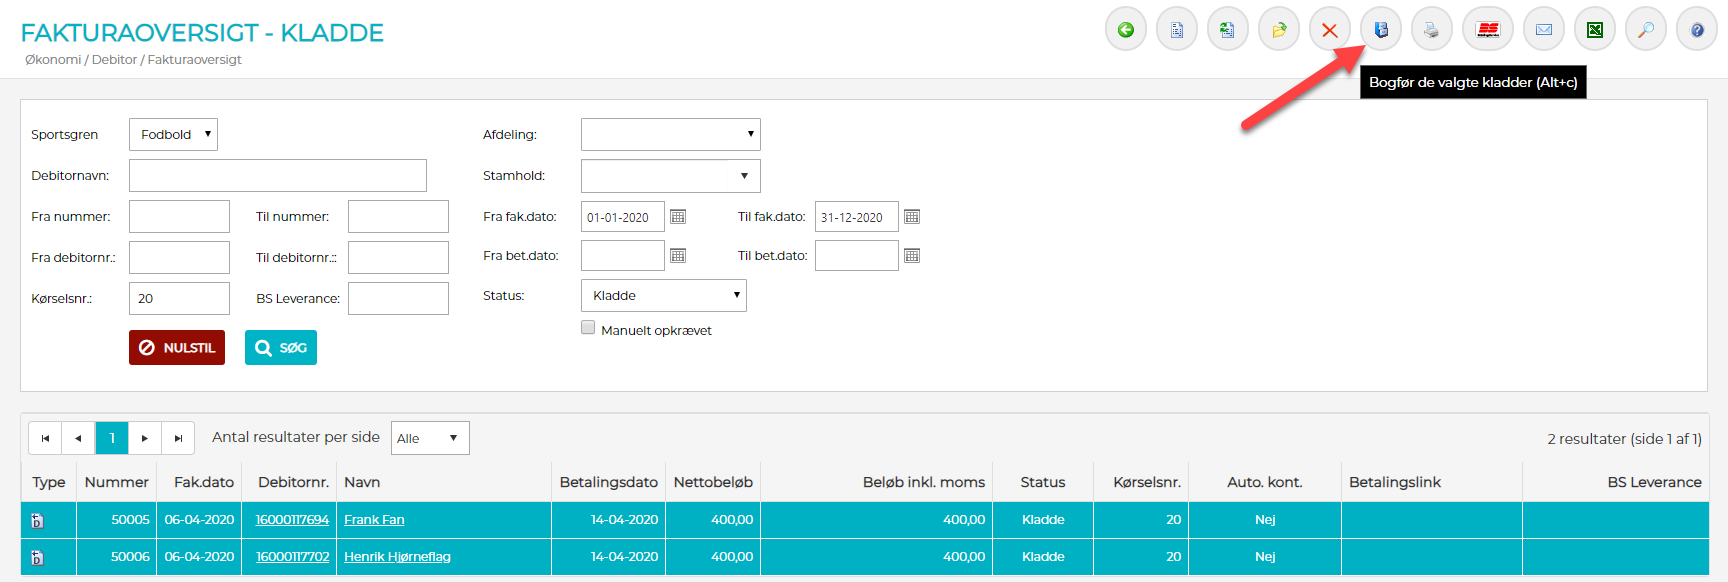Go to Debitor in the breadcrumb
The width and height of the screenshot is (1728, 582).
click(x=114, y=60)
